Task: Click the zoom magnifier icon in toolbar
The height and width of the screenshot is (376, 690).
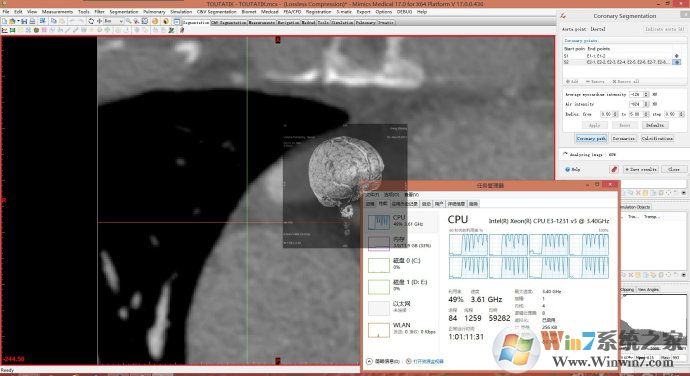Action: click(x=128, y=21)
